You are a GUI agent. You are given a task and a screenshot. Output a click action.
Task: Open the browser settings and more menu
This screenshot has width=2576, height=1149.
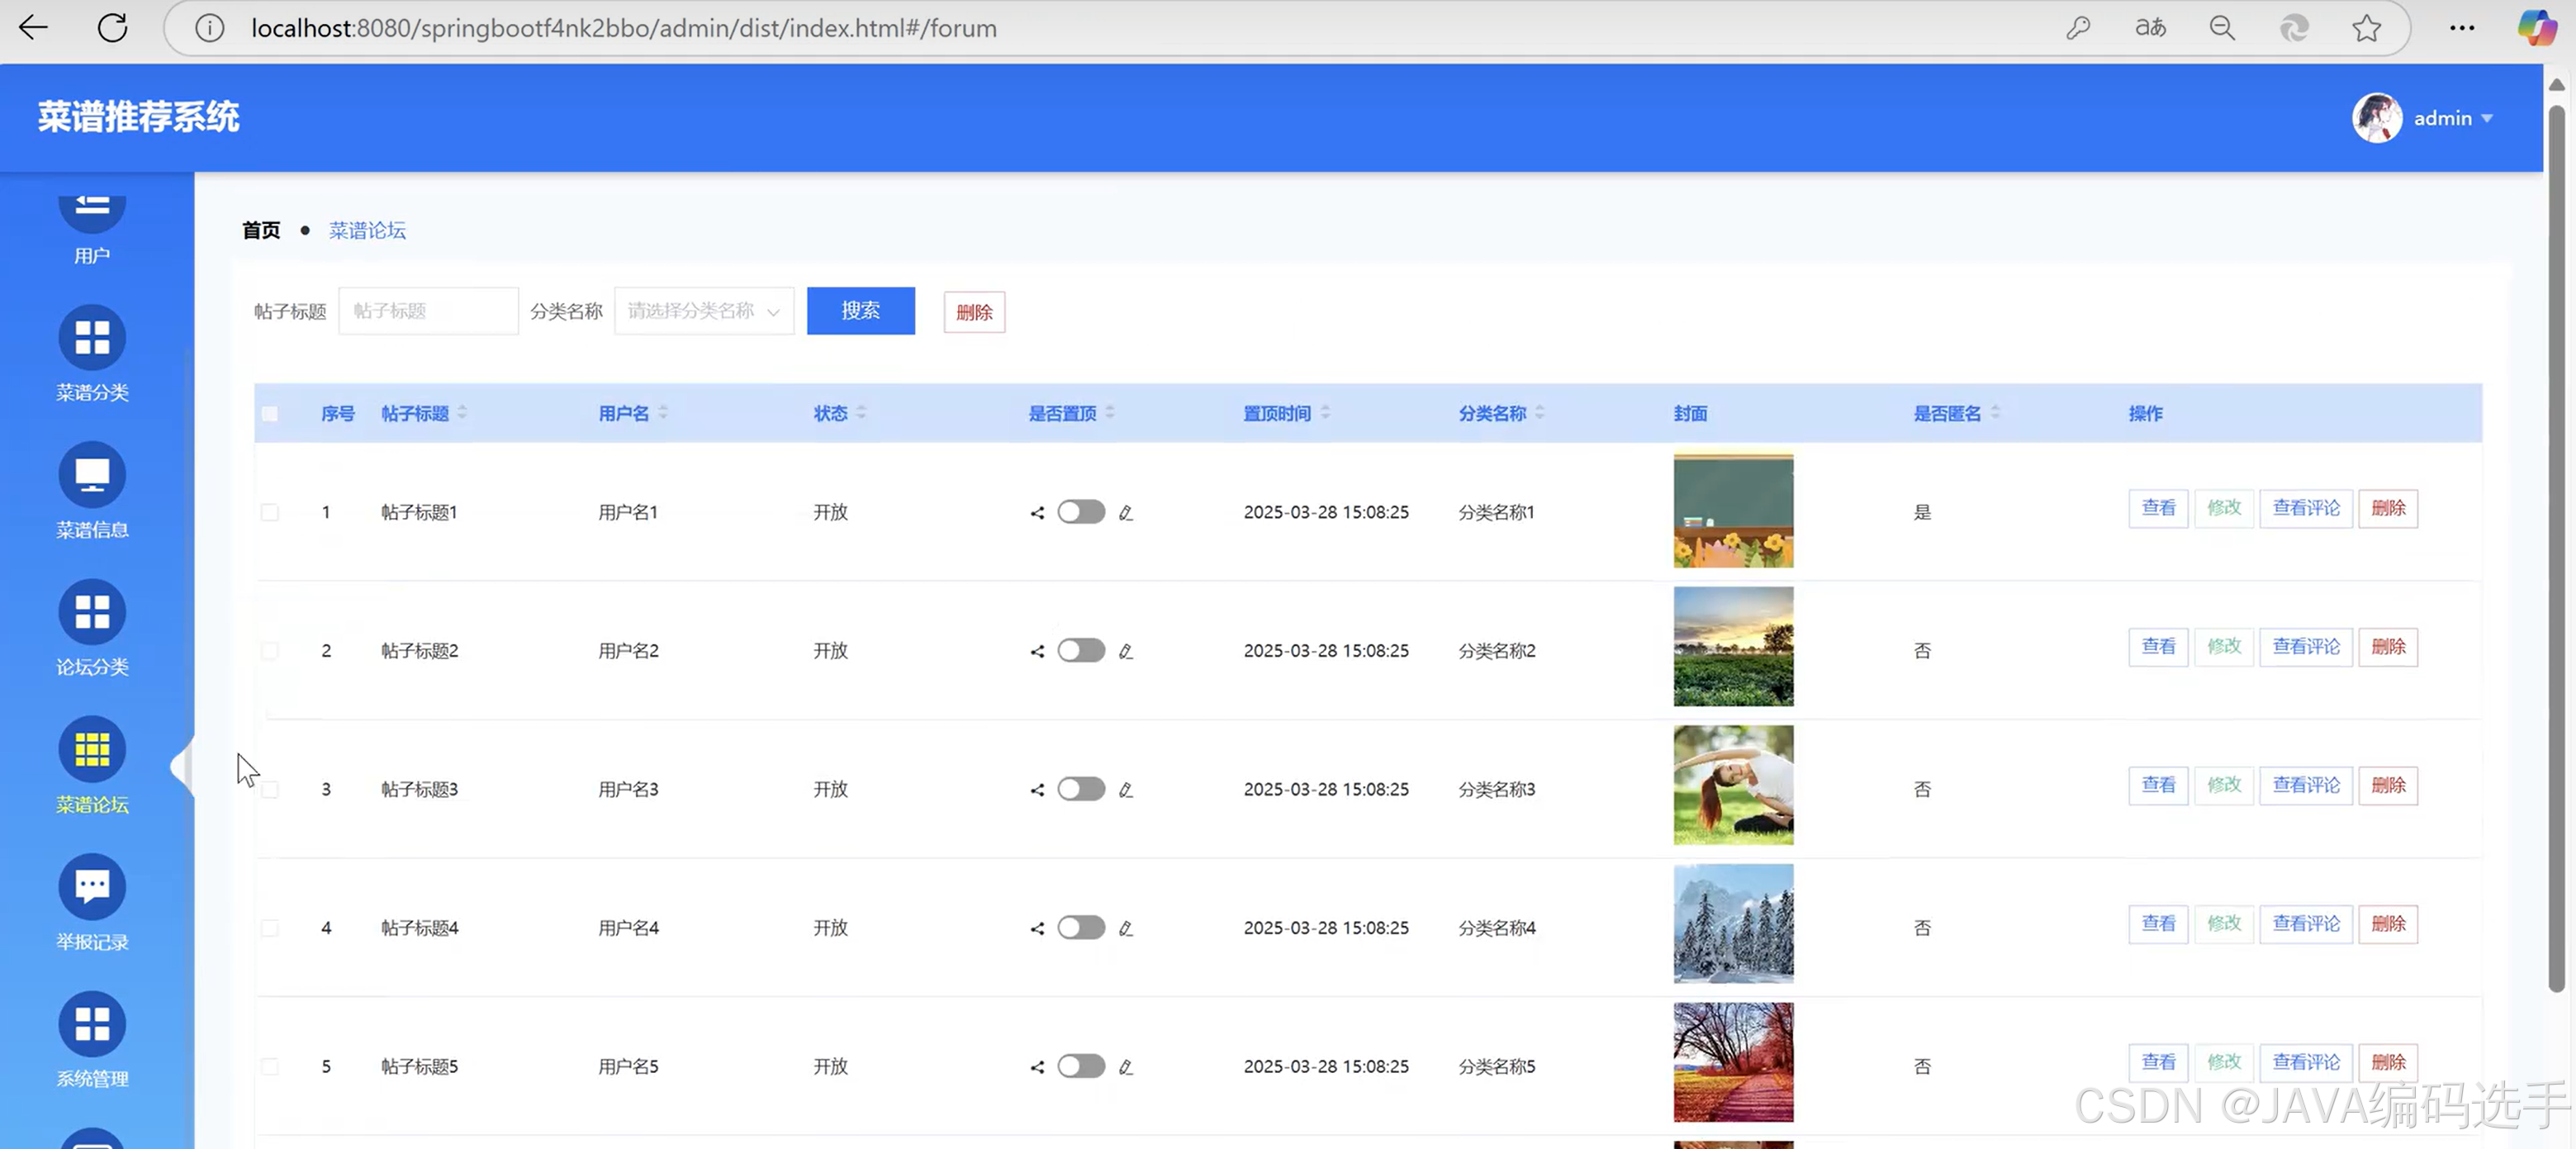tap(2462, 28)
